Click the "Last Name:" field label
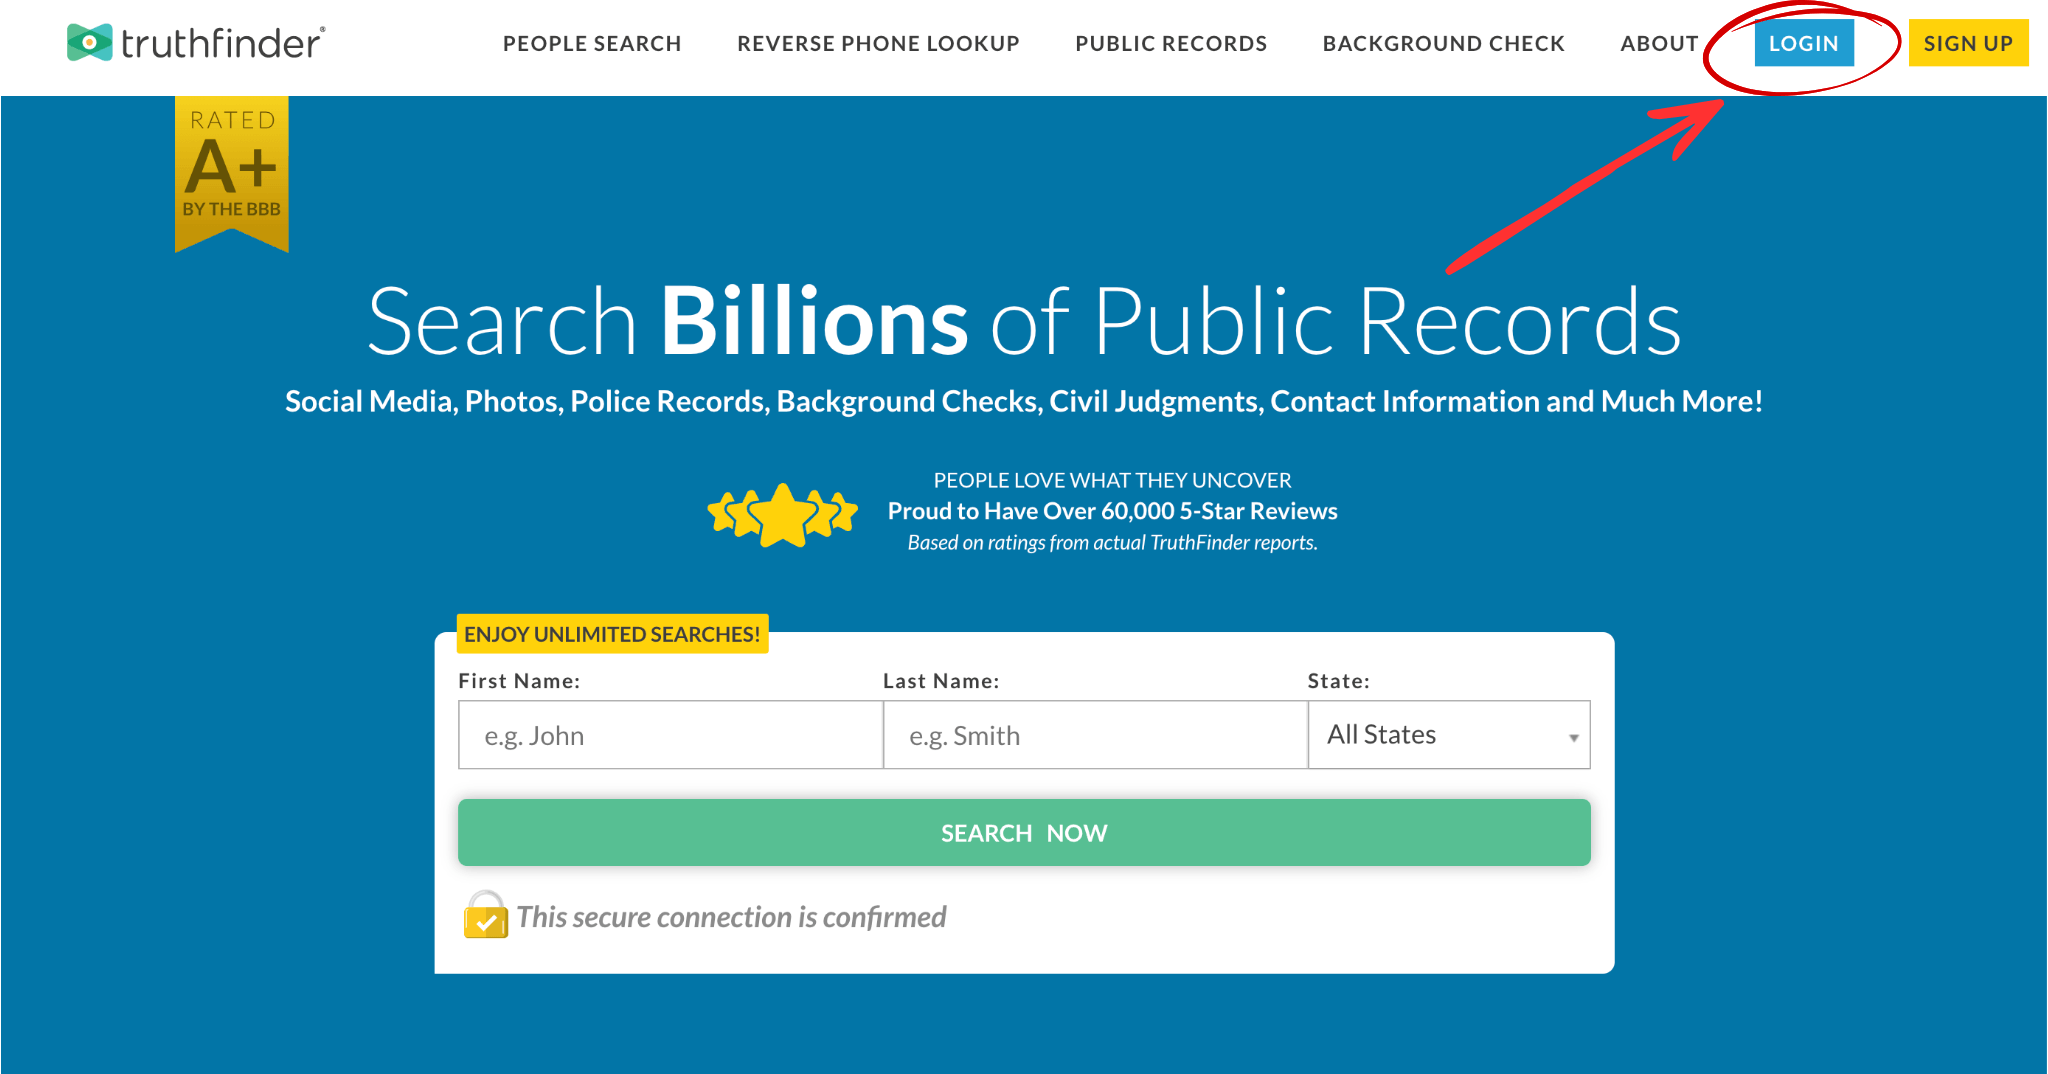This screenshot has height=1074, width=2048. (x=941, y=681)
